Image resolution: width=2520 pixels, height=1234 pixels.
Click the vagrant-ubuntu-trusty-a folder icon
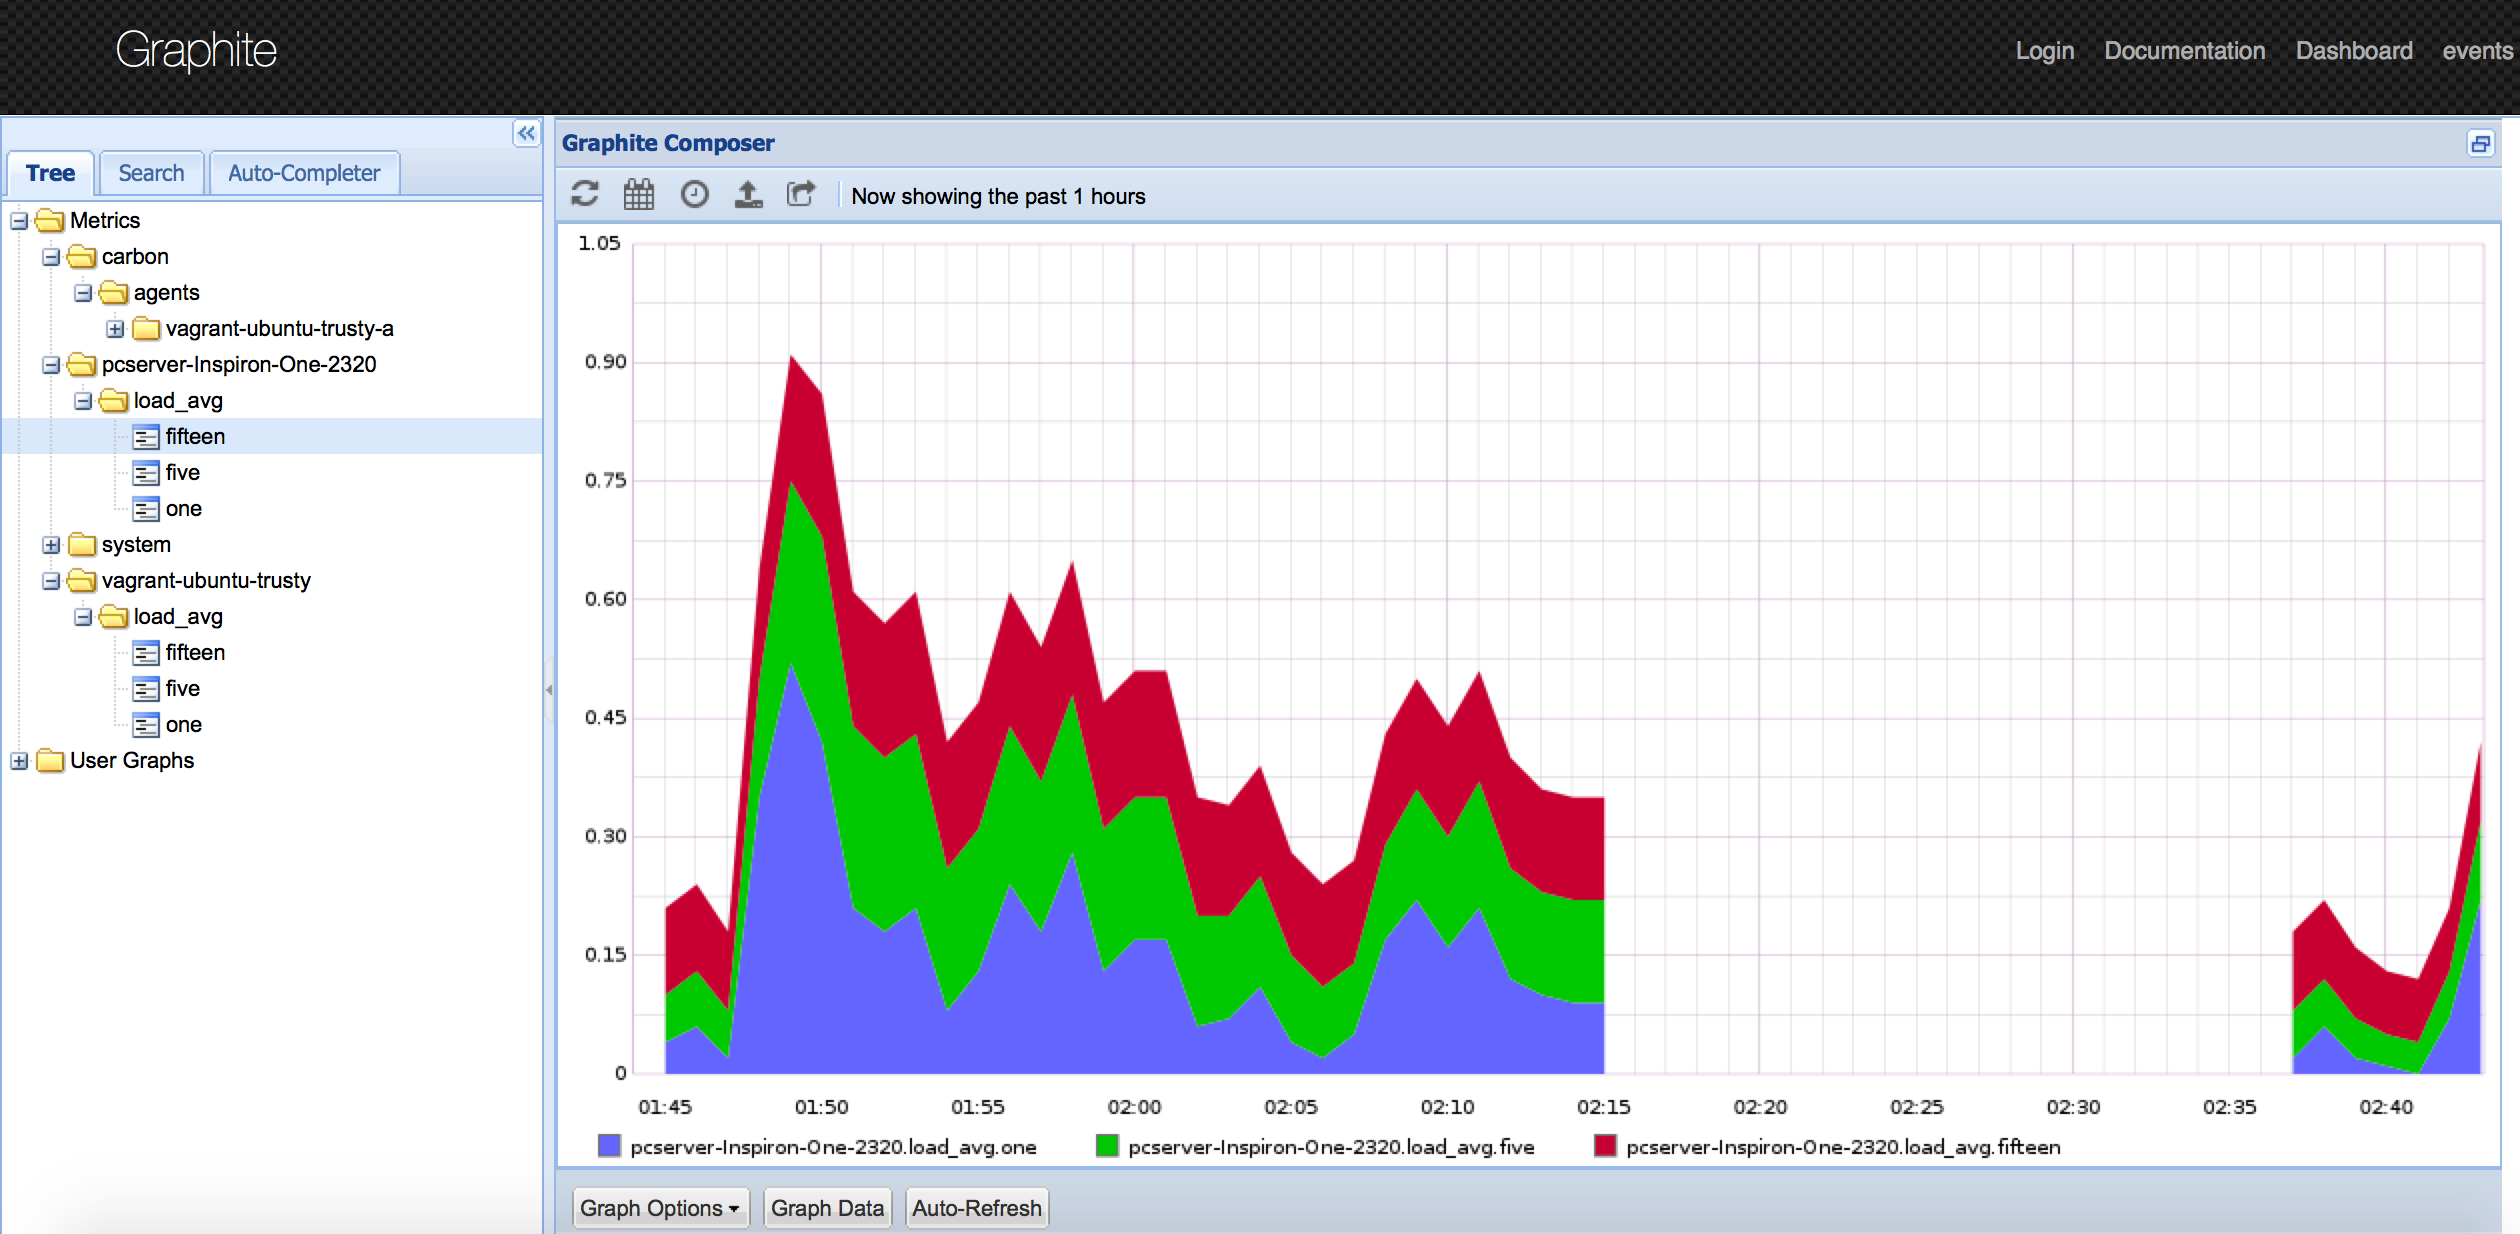(x=146, y=328)
